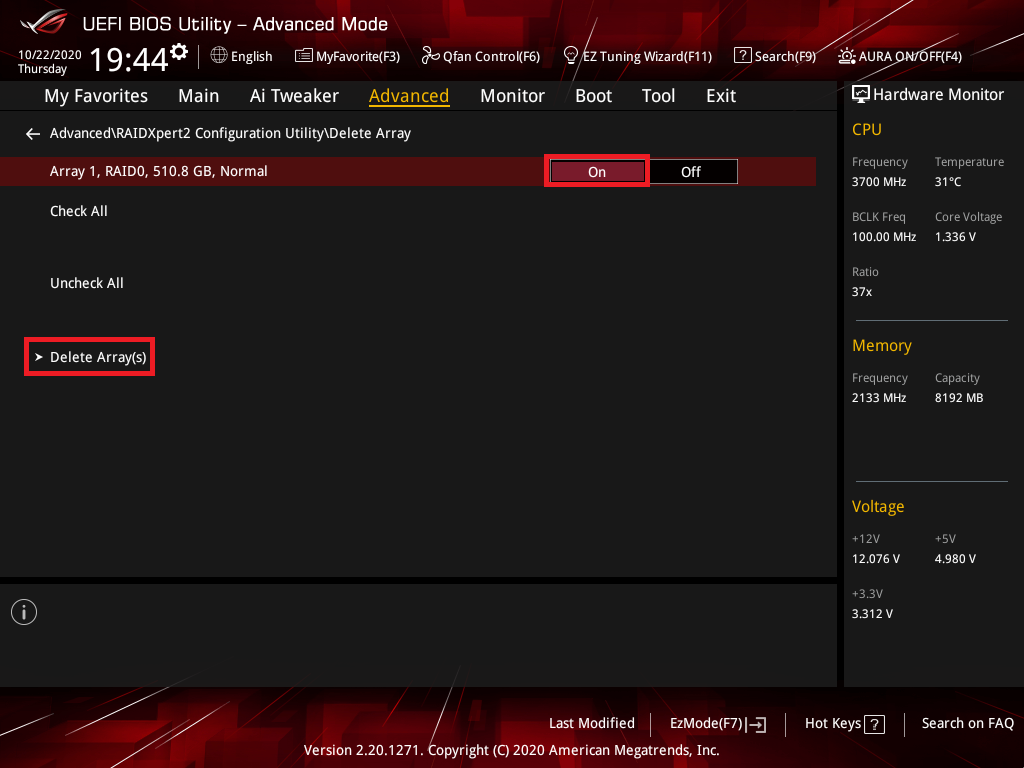Image resolution: width=1024 pixels, height=768 pixels.
Task: Go to the Boot tab
Action: tap(593, 96)
